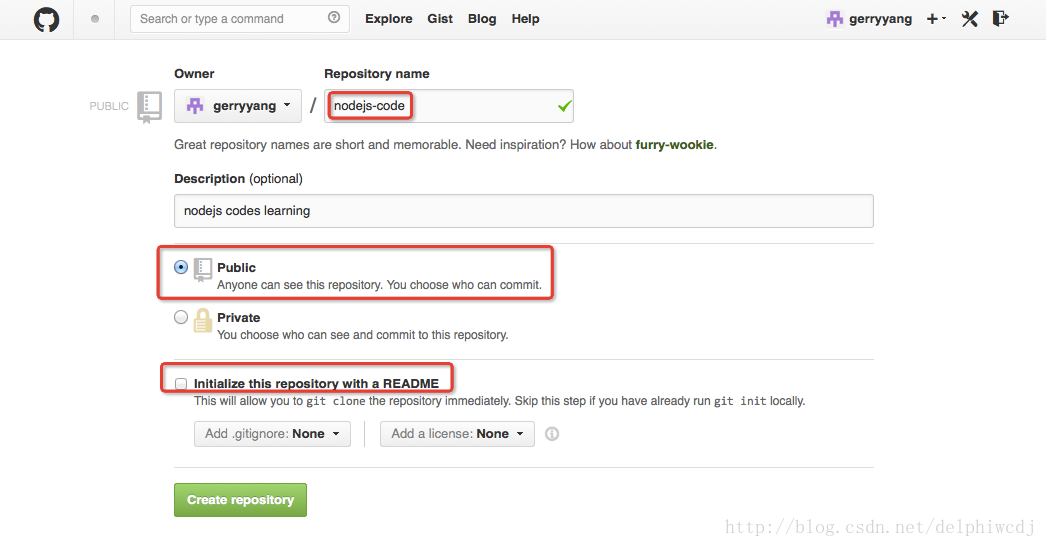Click the license info icon
The width and height of the screenshot is (1046, 547).
coord(552,434)
